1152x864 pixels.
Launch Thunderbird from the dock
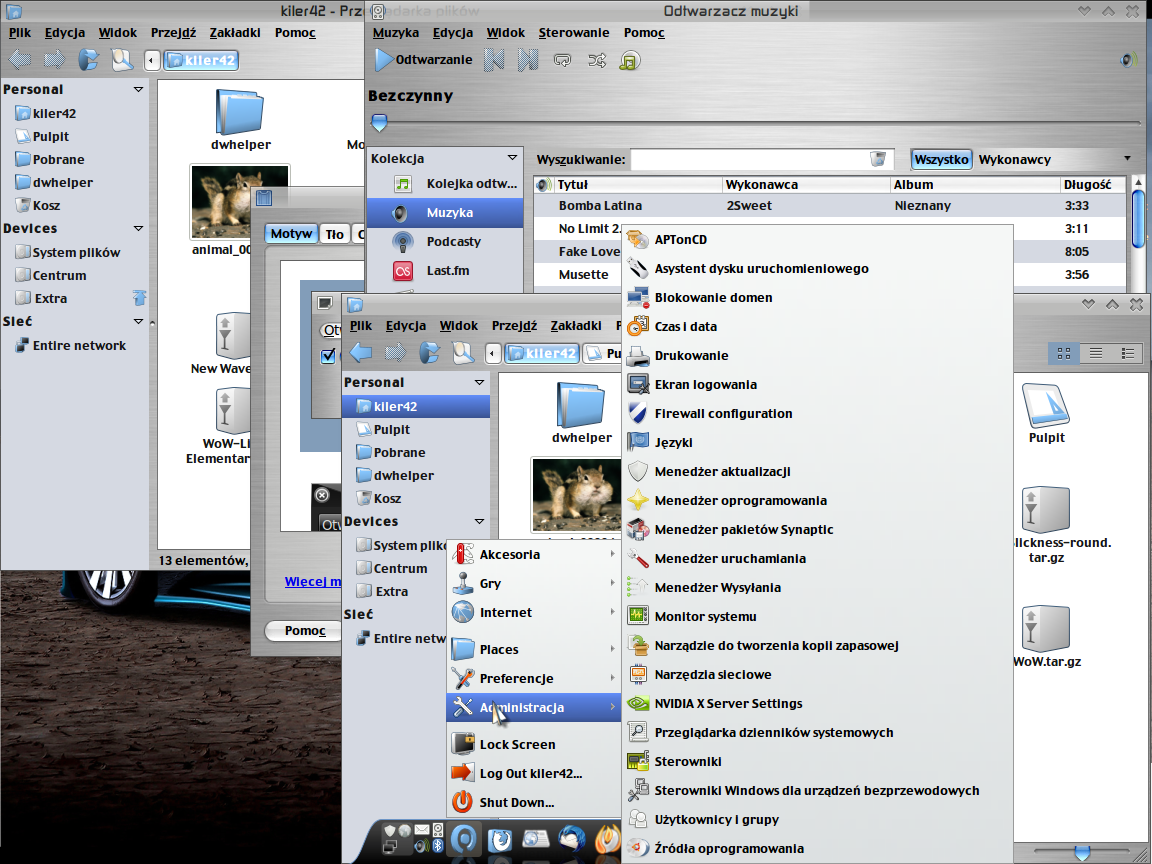572,839
